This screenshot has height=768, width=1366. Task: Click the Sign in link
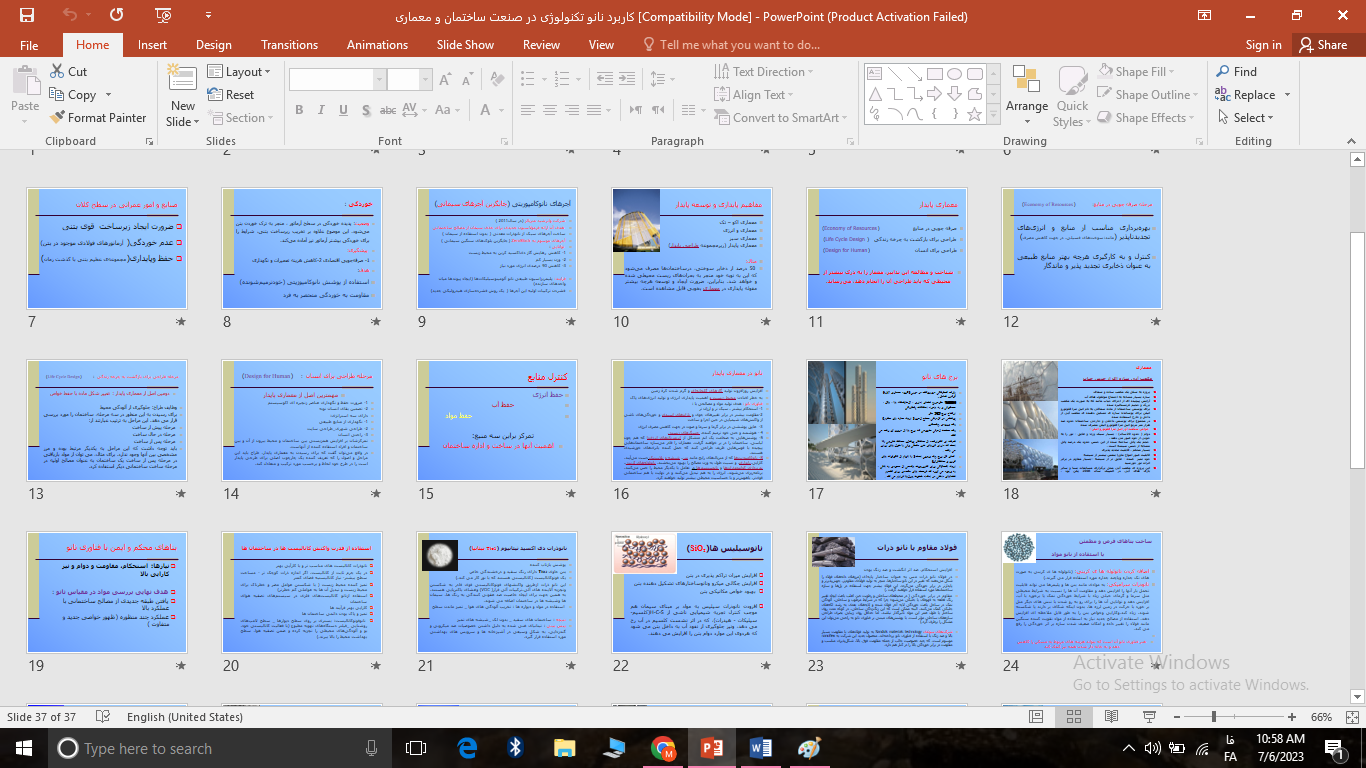click(1263, 45)
